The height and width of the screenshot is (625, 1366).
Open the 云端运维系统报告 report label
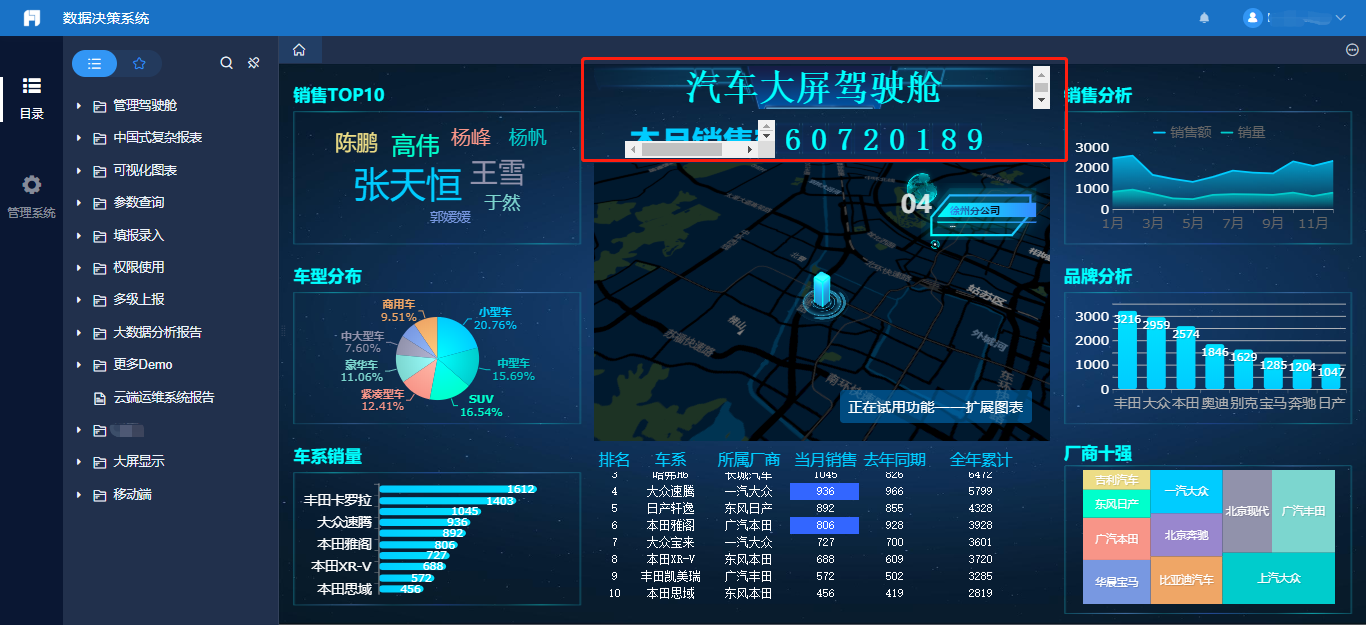163,398
